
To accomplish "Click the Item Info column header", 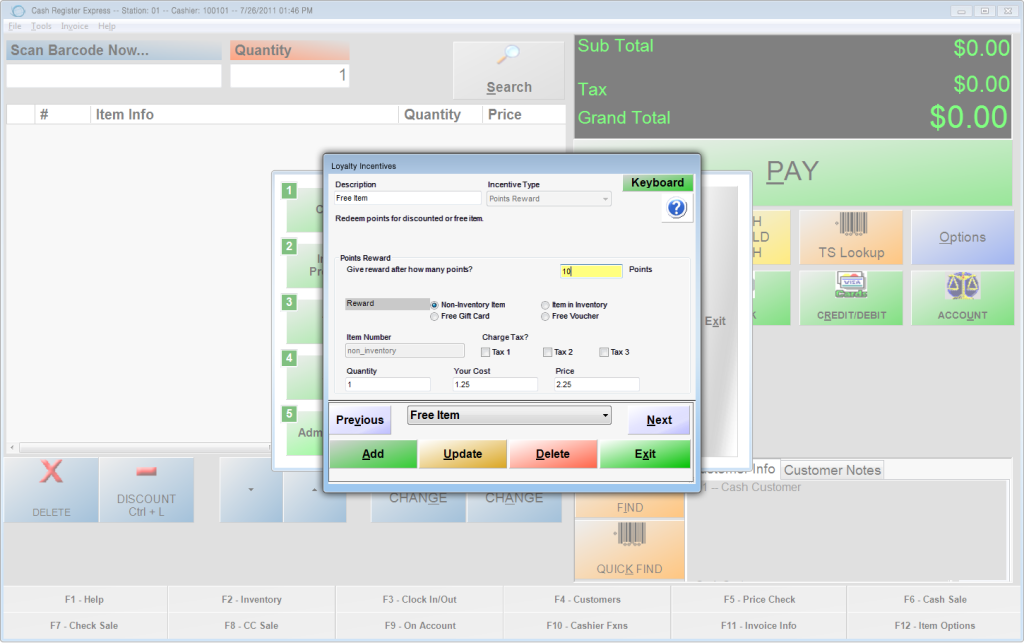I will 244,114.
